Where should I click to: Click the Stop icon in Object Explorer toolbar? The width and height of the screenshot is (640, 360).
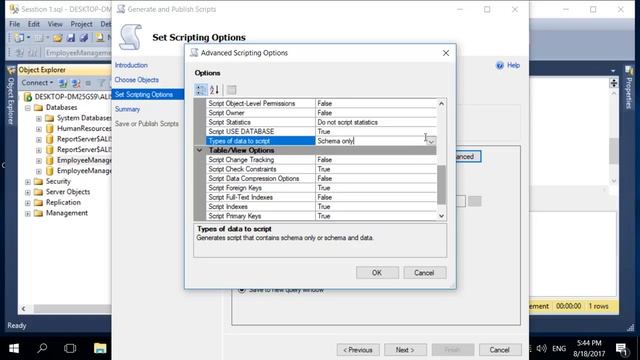point(88,83)
